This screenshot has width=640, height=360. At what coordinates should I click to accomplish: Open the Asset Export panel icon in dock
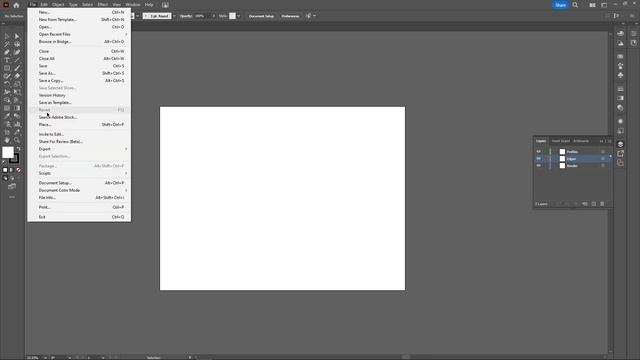[x=620, y=153]
